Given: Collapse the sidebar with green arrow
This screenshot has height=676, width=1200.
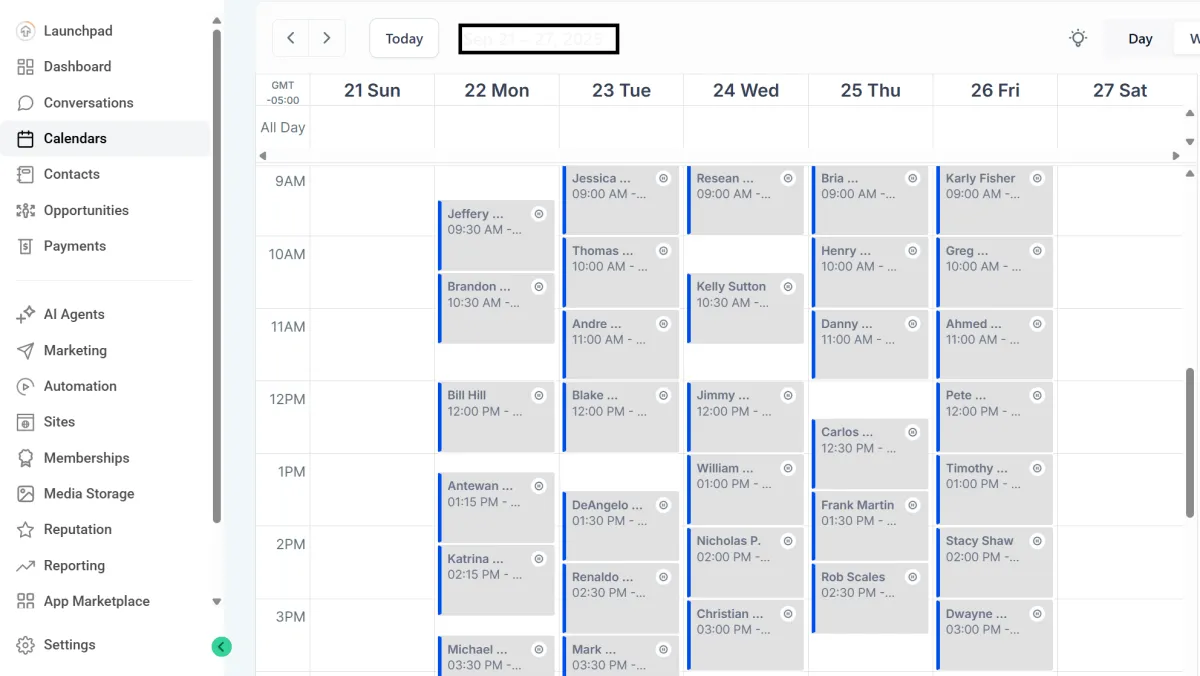Looking at the screenshot, I should [221, 647].
